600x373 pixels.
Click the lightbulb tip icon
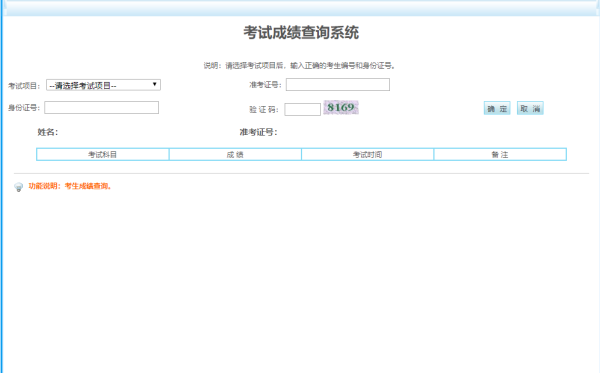point(18,187)
